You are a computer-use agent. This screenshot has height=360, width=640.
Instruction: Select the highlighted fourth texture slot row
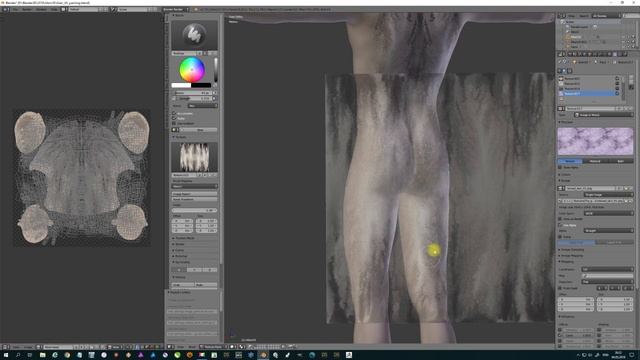(x=586, y=93)
